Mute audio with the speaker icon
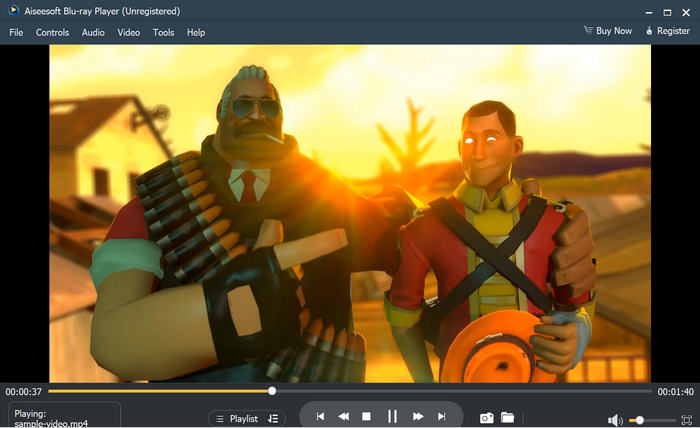 (x=615, y=420)
